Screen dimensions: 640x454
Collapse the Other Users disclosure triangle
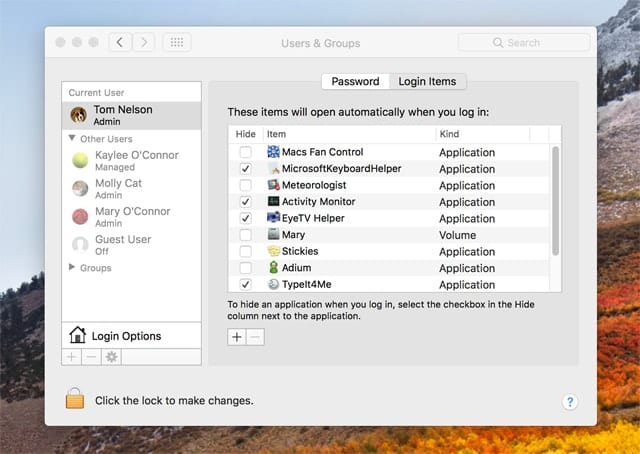72,139
